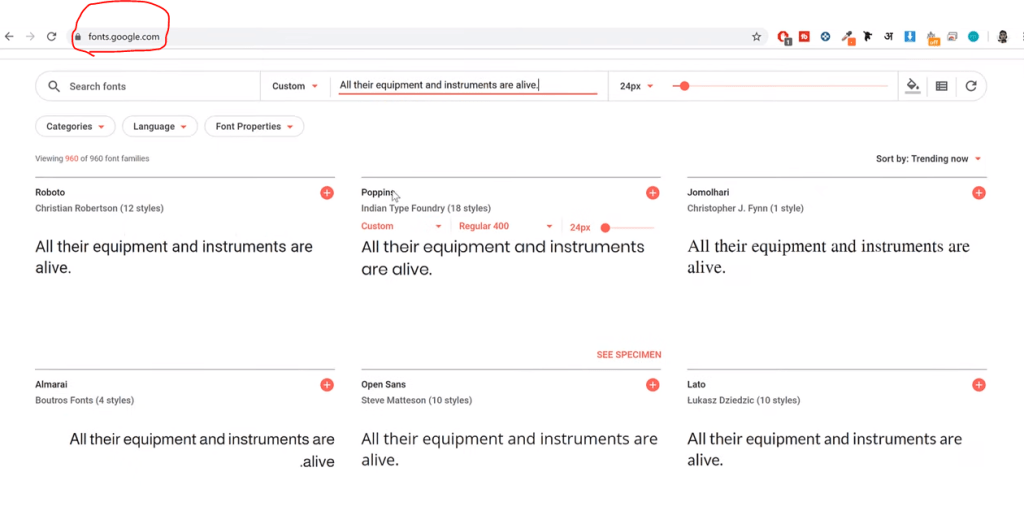Click 'Steve Matteson (10 styles)' text
Screen dimensions: 1024x528
tap(417, 401)
